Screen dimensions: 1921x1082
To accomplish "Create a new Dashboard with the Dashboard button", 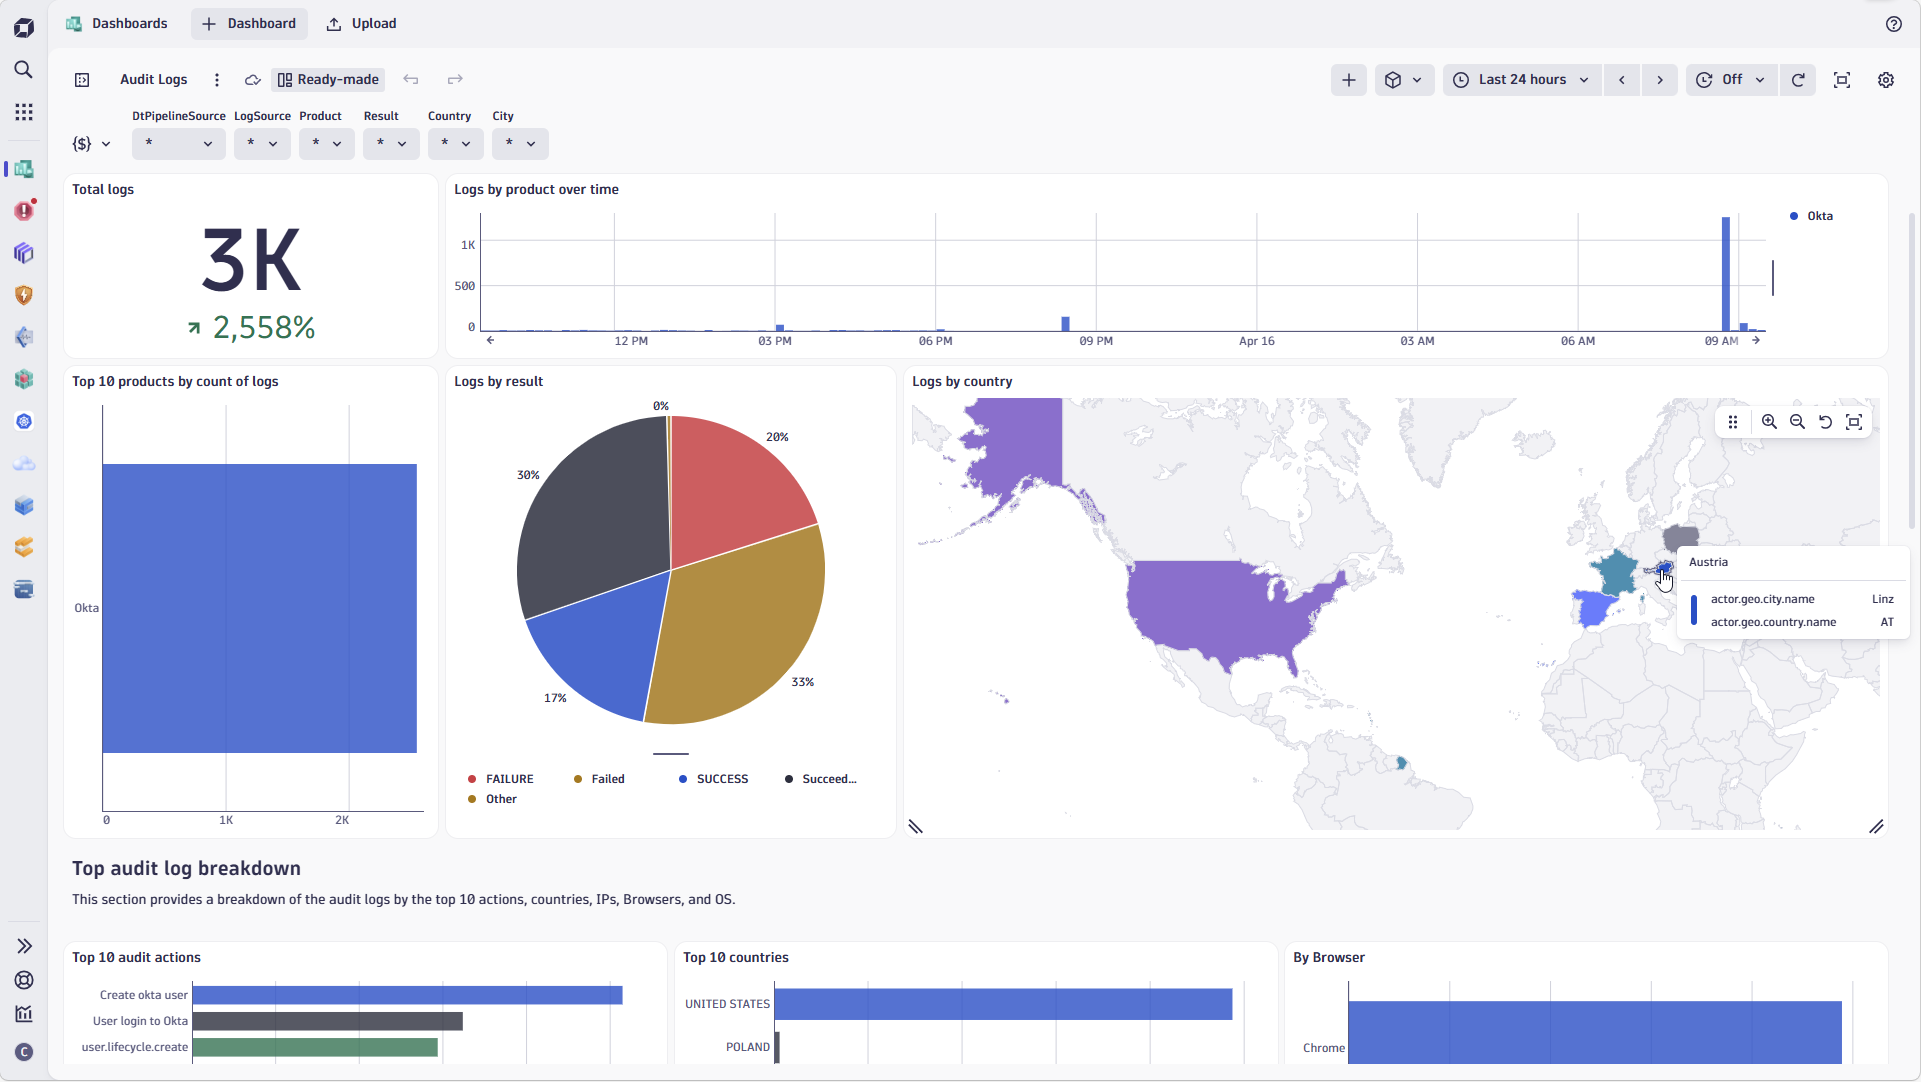I will (248, 23).
